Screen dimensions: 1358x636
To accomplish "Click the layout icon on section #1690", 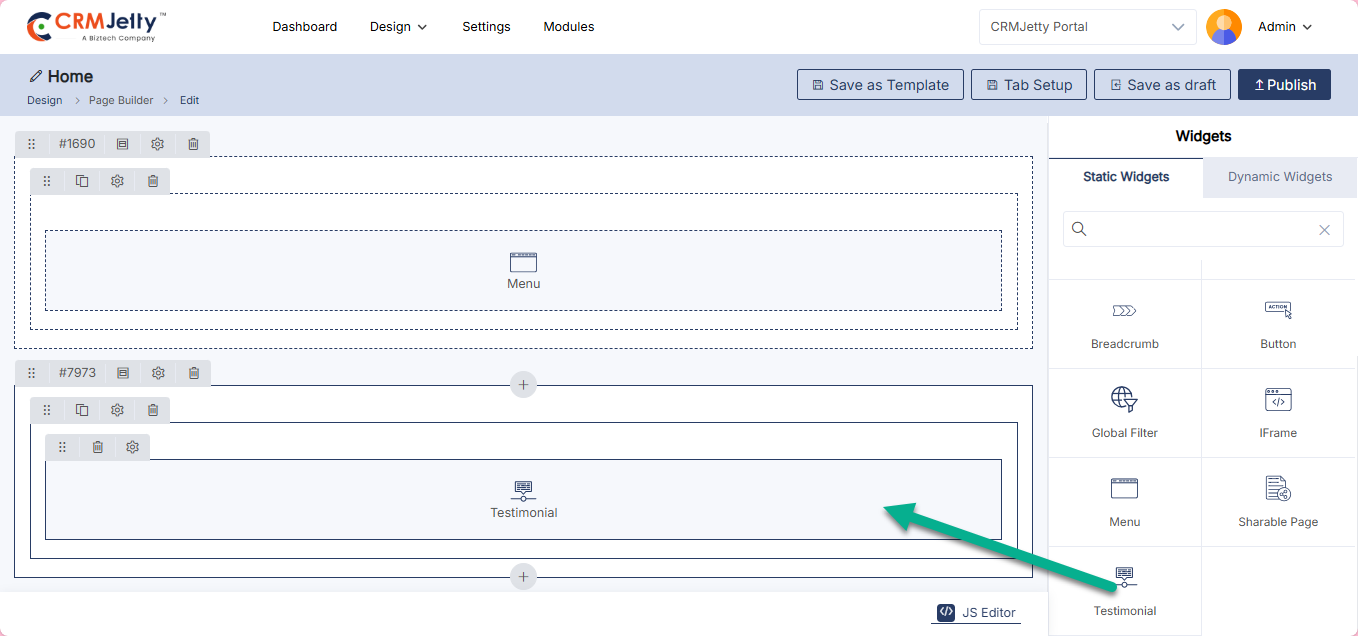I will pos(122,144).
